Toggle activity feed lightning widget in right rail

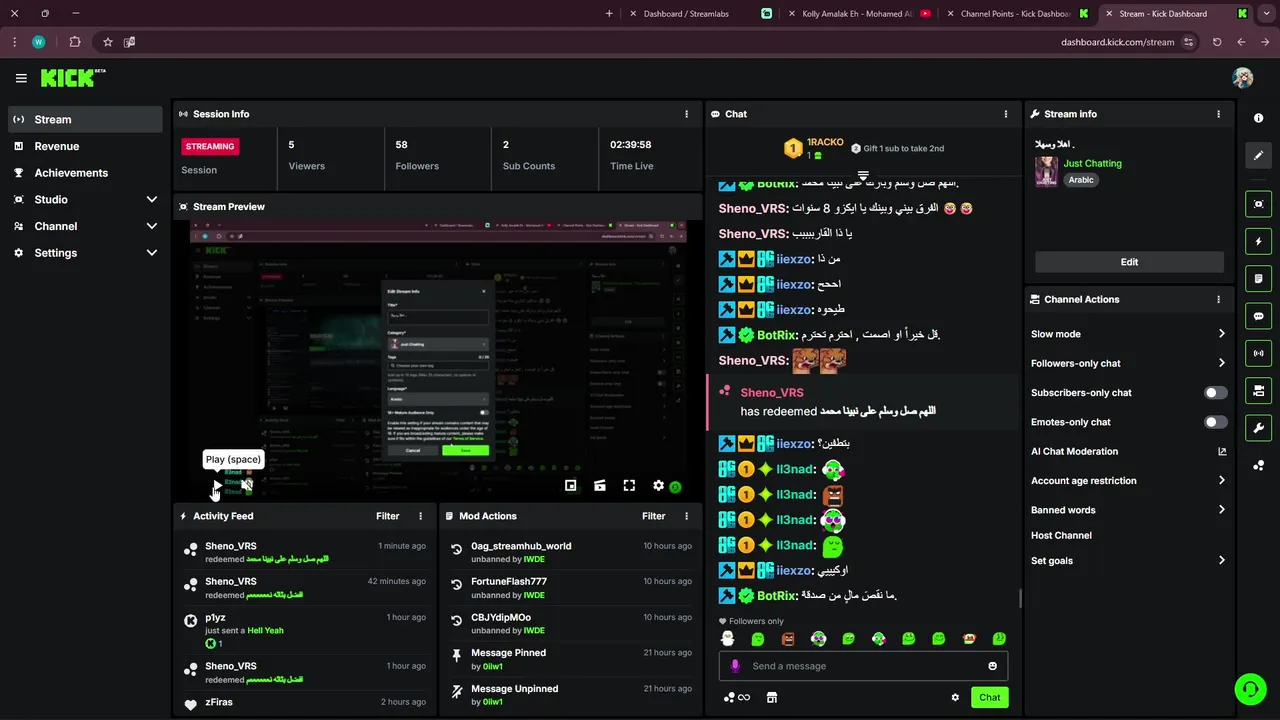(x=1258, y=241)
